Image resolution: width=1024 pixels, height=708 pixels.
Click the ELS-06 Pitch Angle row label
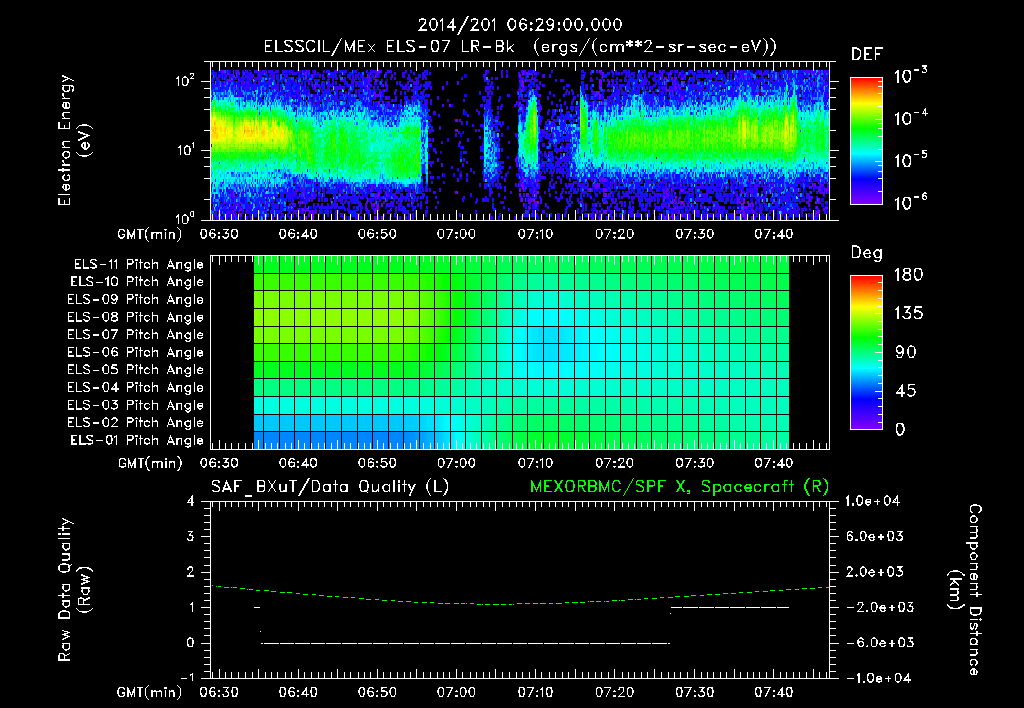135,353
